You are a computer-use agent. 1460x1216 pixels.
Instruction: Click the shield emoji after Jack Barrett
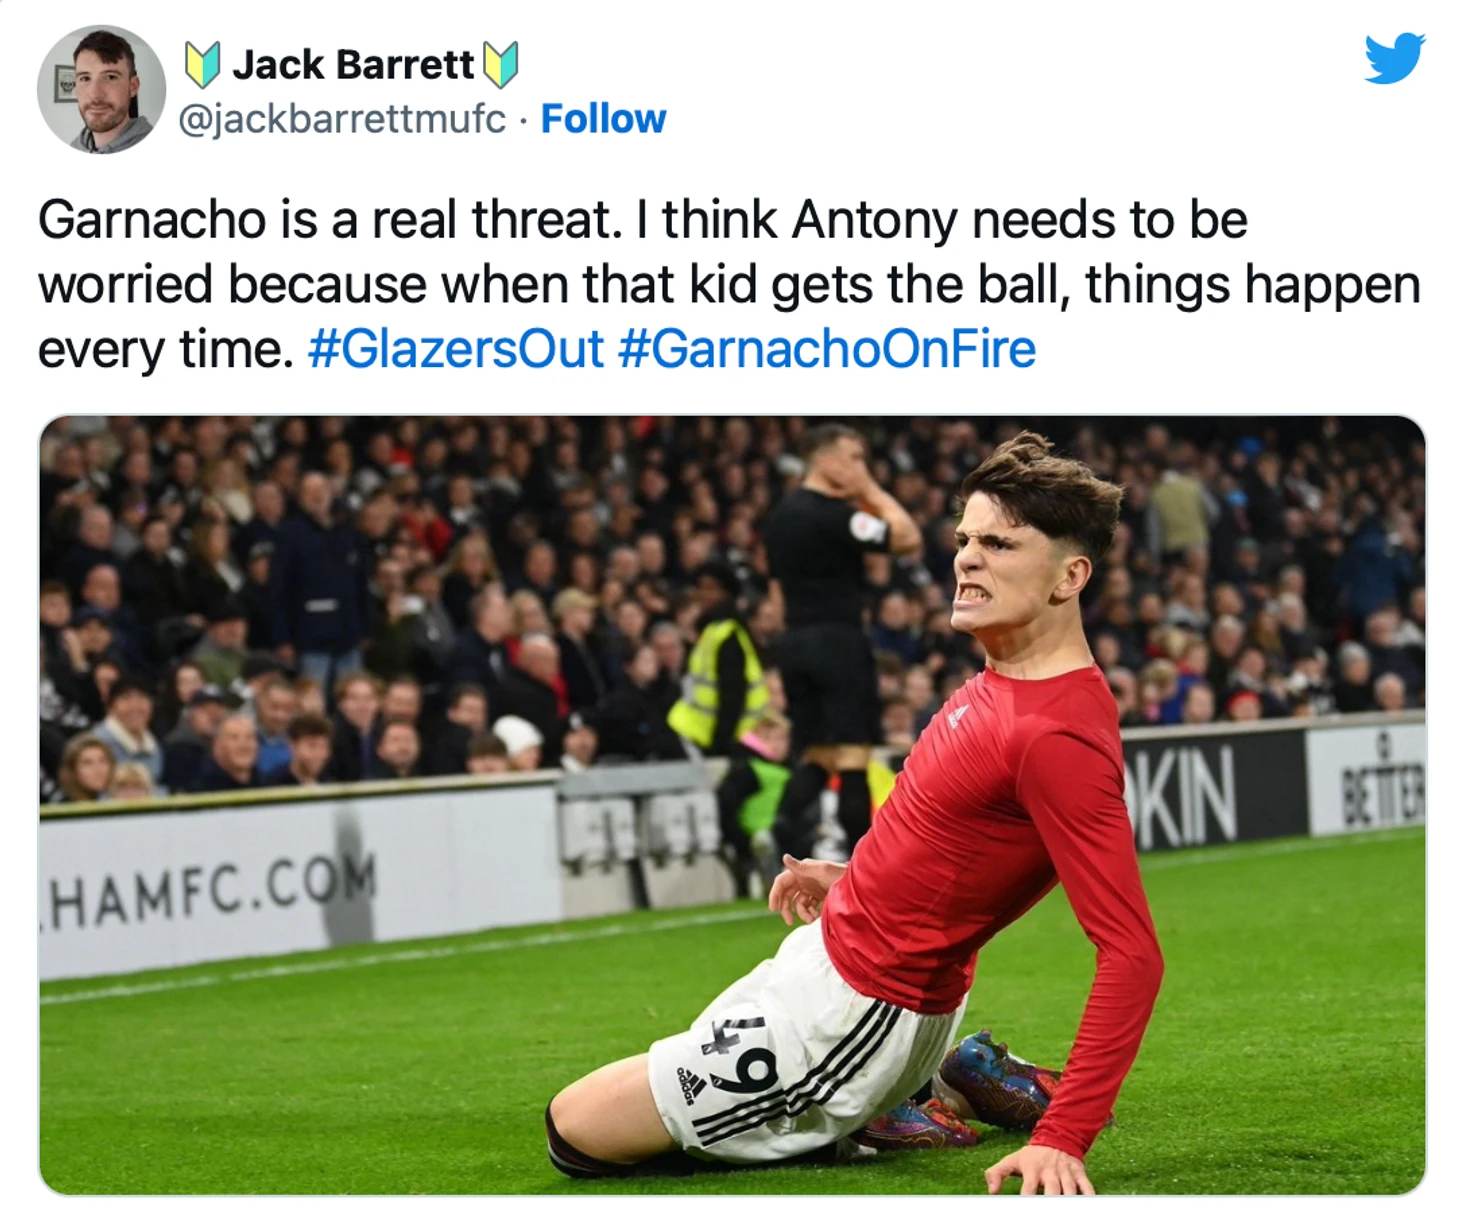[x=501, y=65]
